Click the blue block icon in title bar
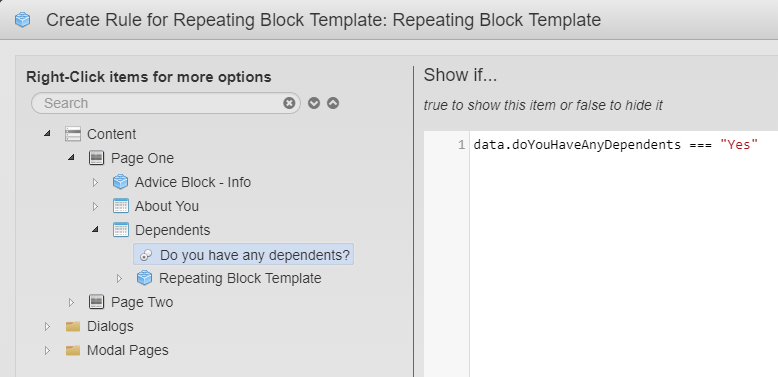778x377 pixels. pyautogui.click(x=22, y=20)
